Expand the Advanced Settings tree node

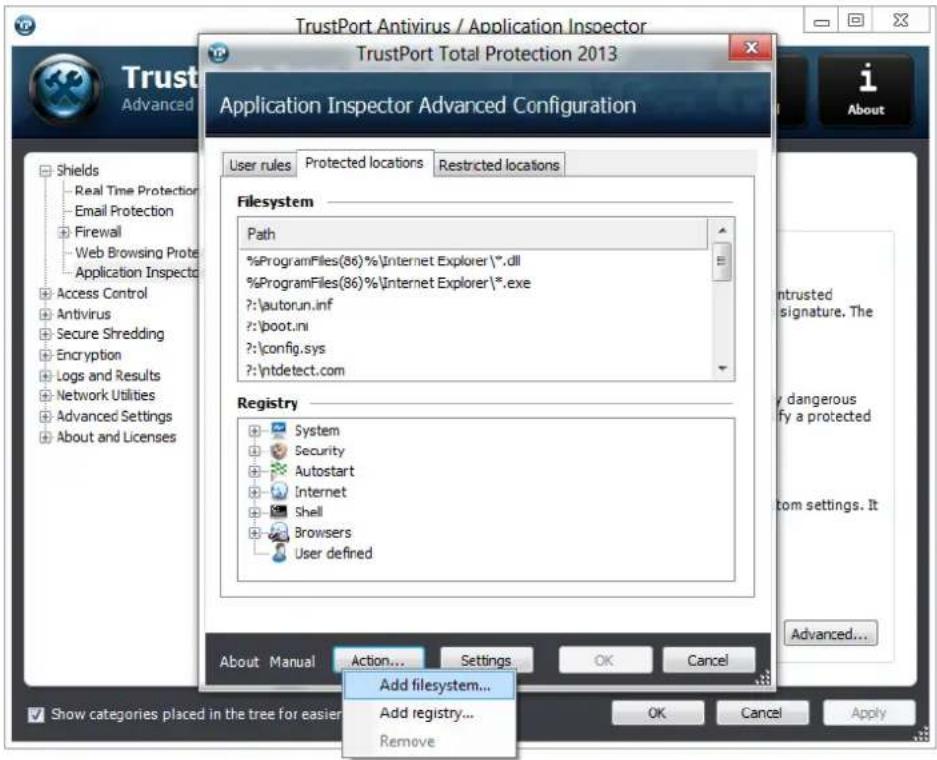click(45, 416)
